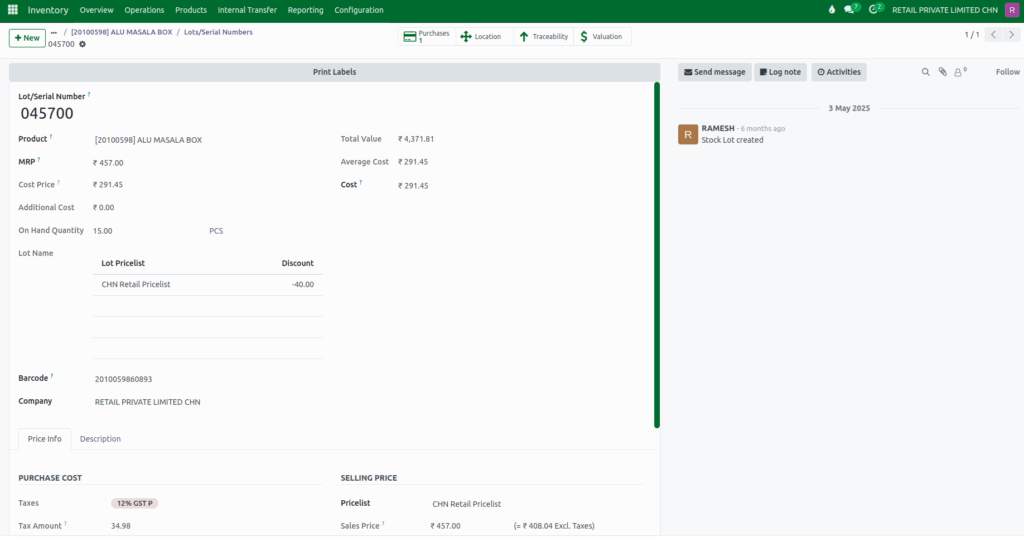Switch to the Description tab
Screen dimensions: 1024x537
100,439
